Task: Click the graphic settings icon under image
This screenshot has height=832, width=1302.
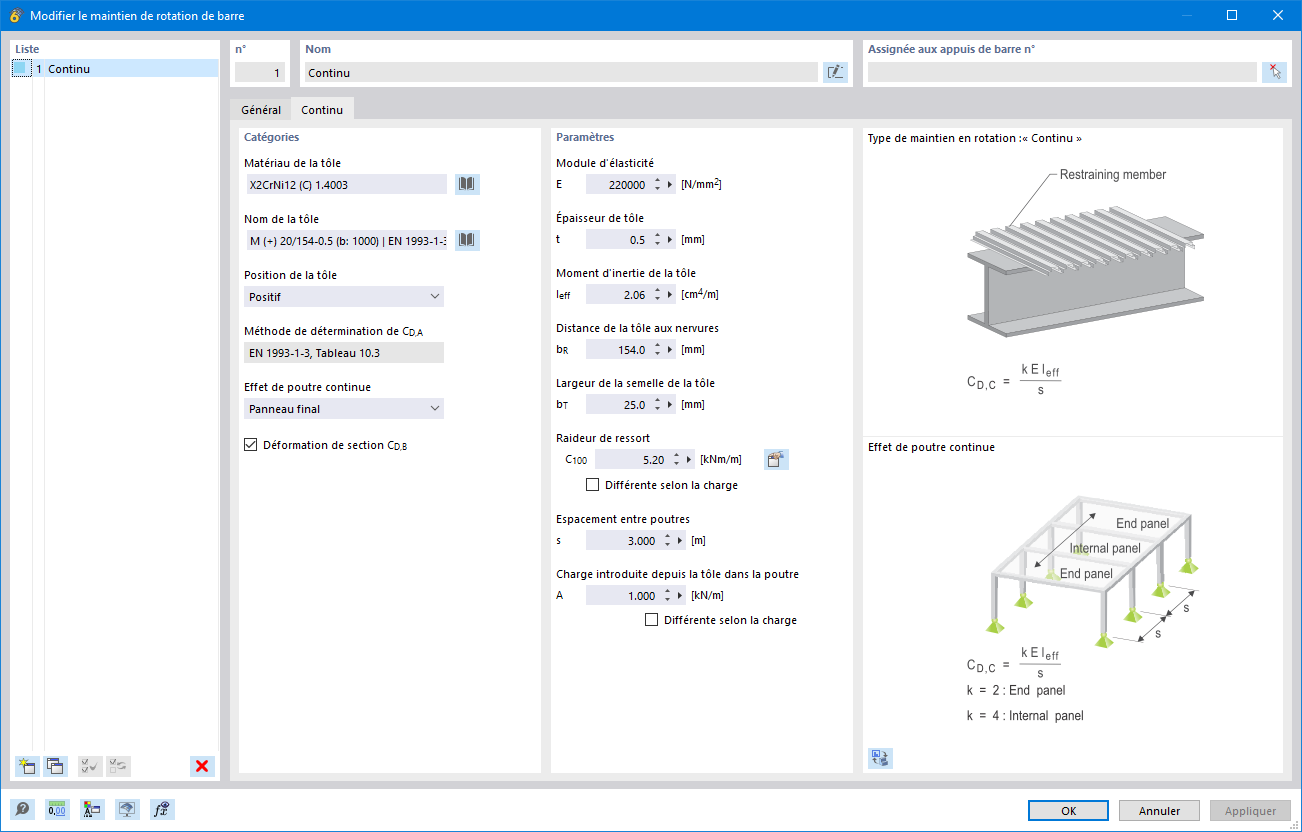Action: (880, 758)
